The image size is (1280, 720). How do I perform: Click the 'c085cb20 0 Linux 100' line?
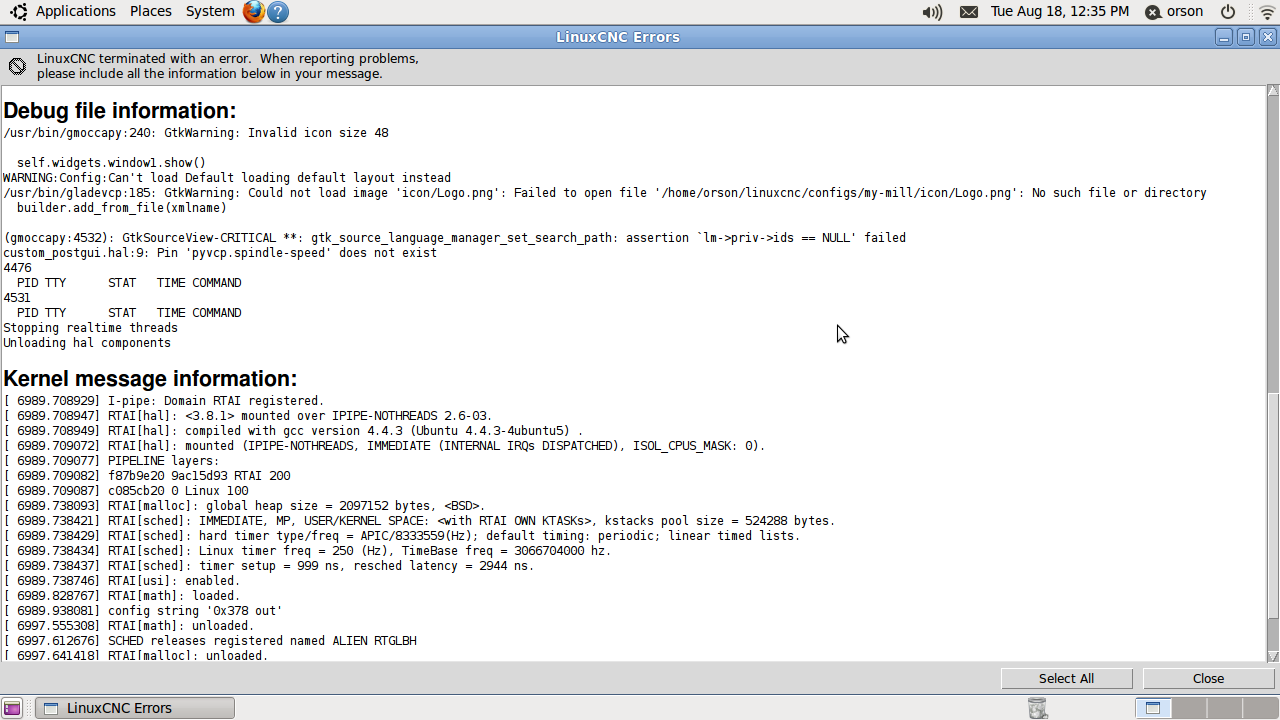click(x=126, y=491)
